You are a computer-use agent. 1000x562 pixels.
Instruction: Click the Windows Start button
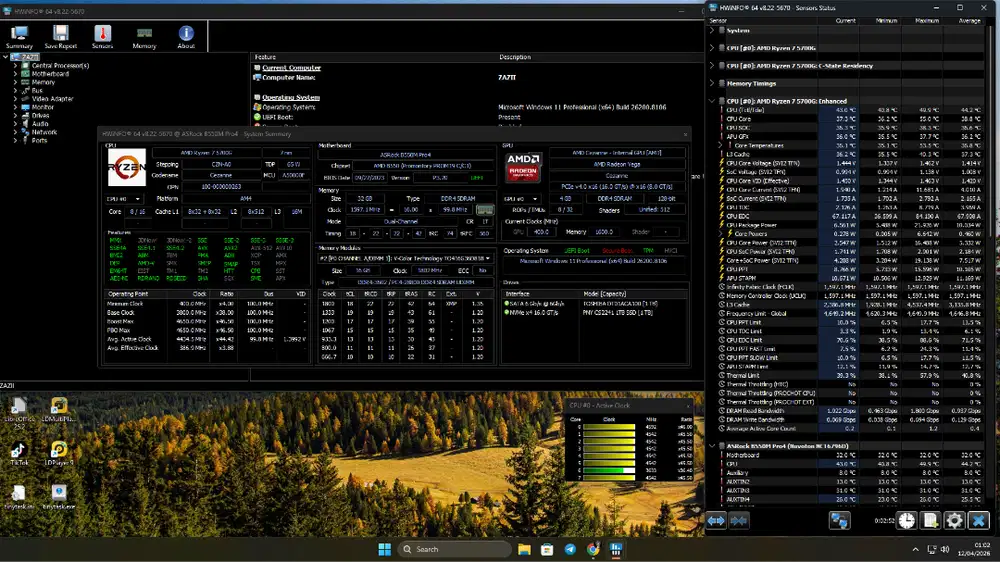[383, 549]
